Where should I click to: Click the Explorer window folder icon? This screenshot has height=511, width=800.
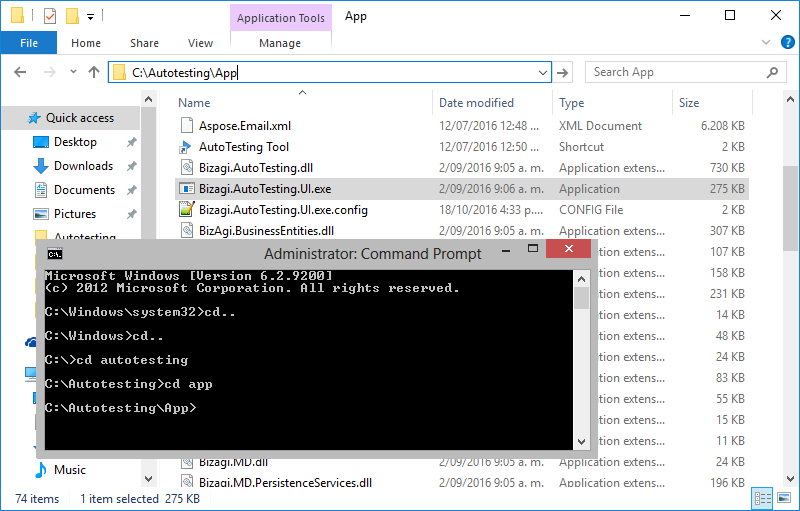[17, 16]
